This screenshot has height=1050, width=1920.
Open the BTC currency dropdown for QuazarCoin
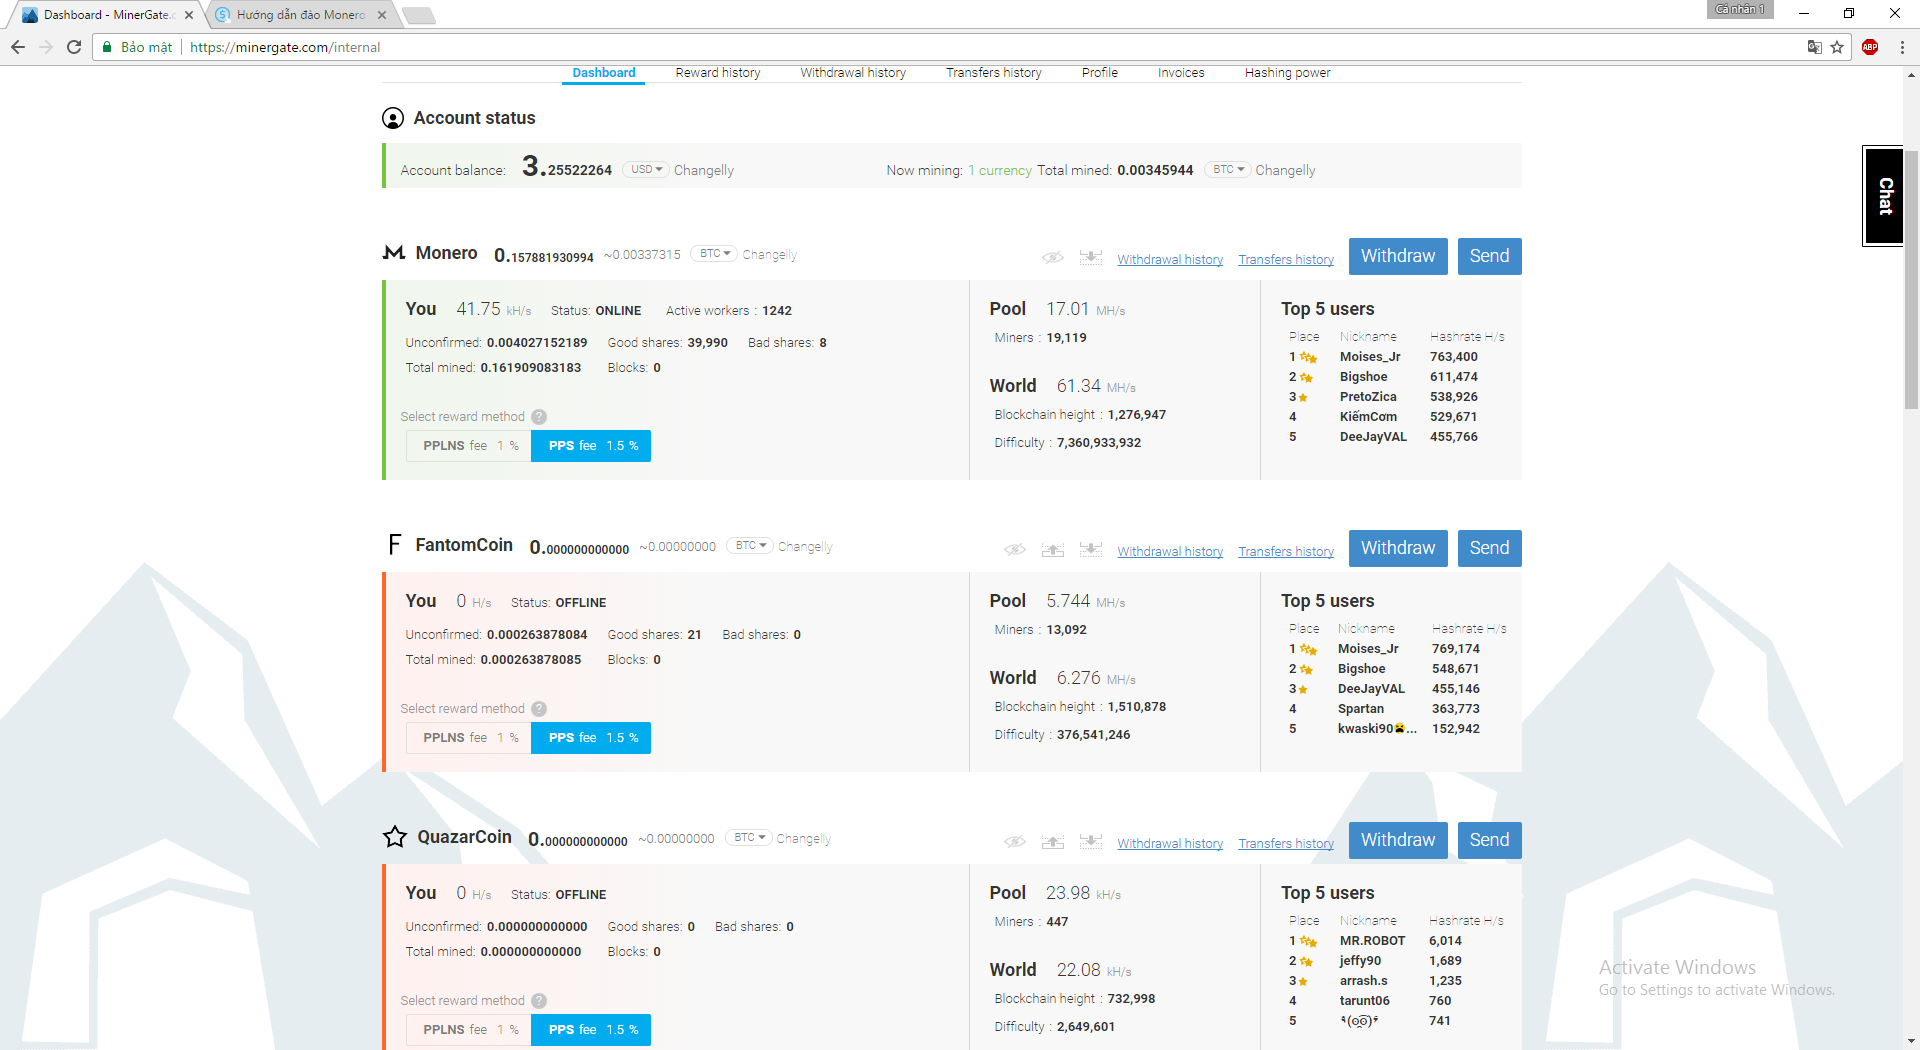pos(749,838)
